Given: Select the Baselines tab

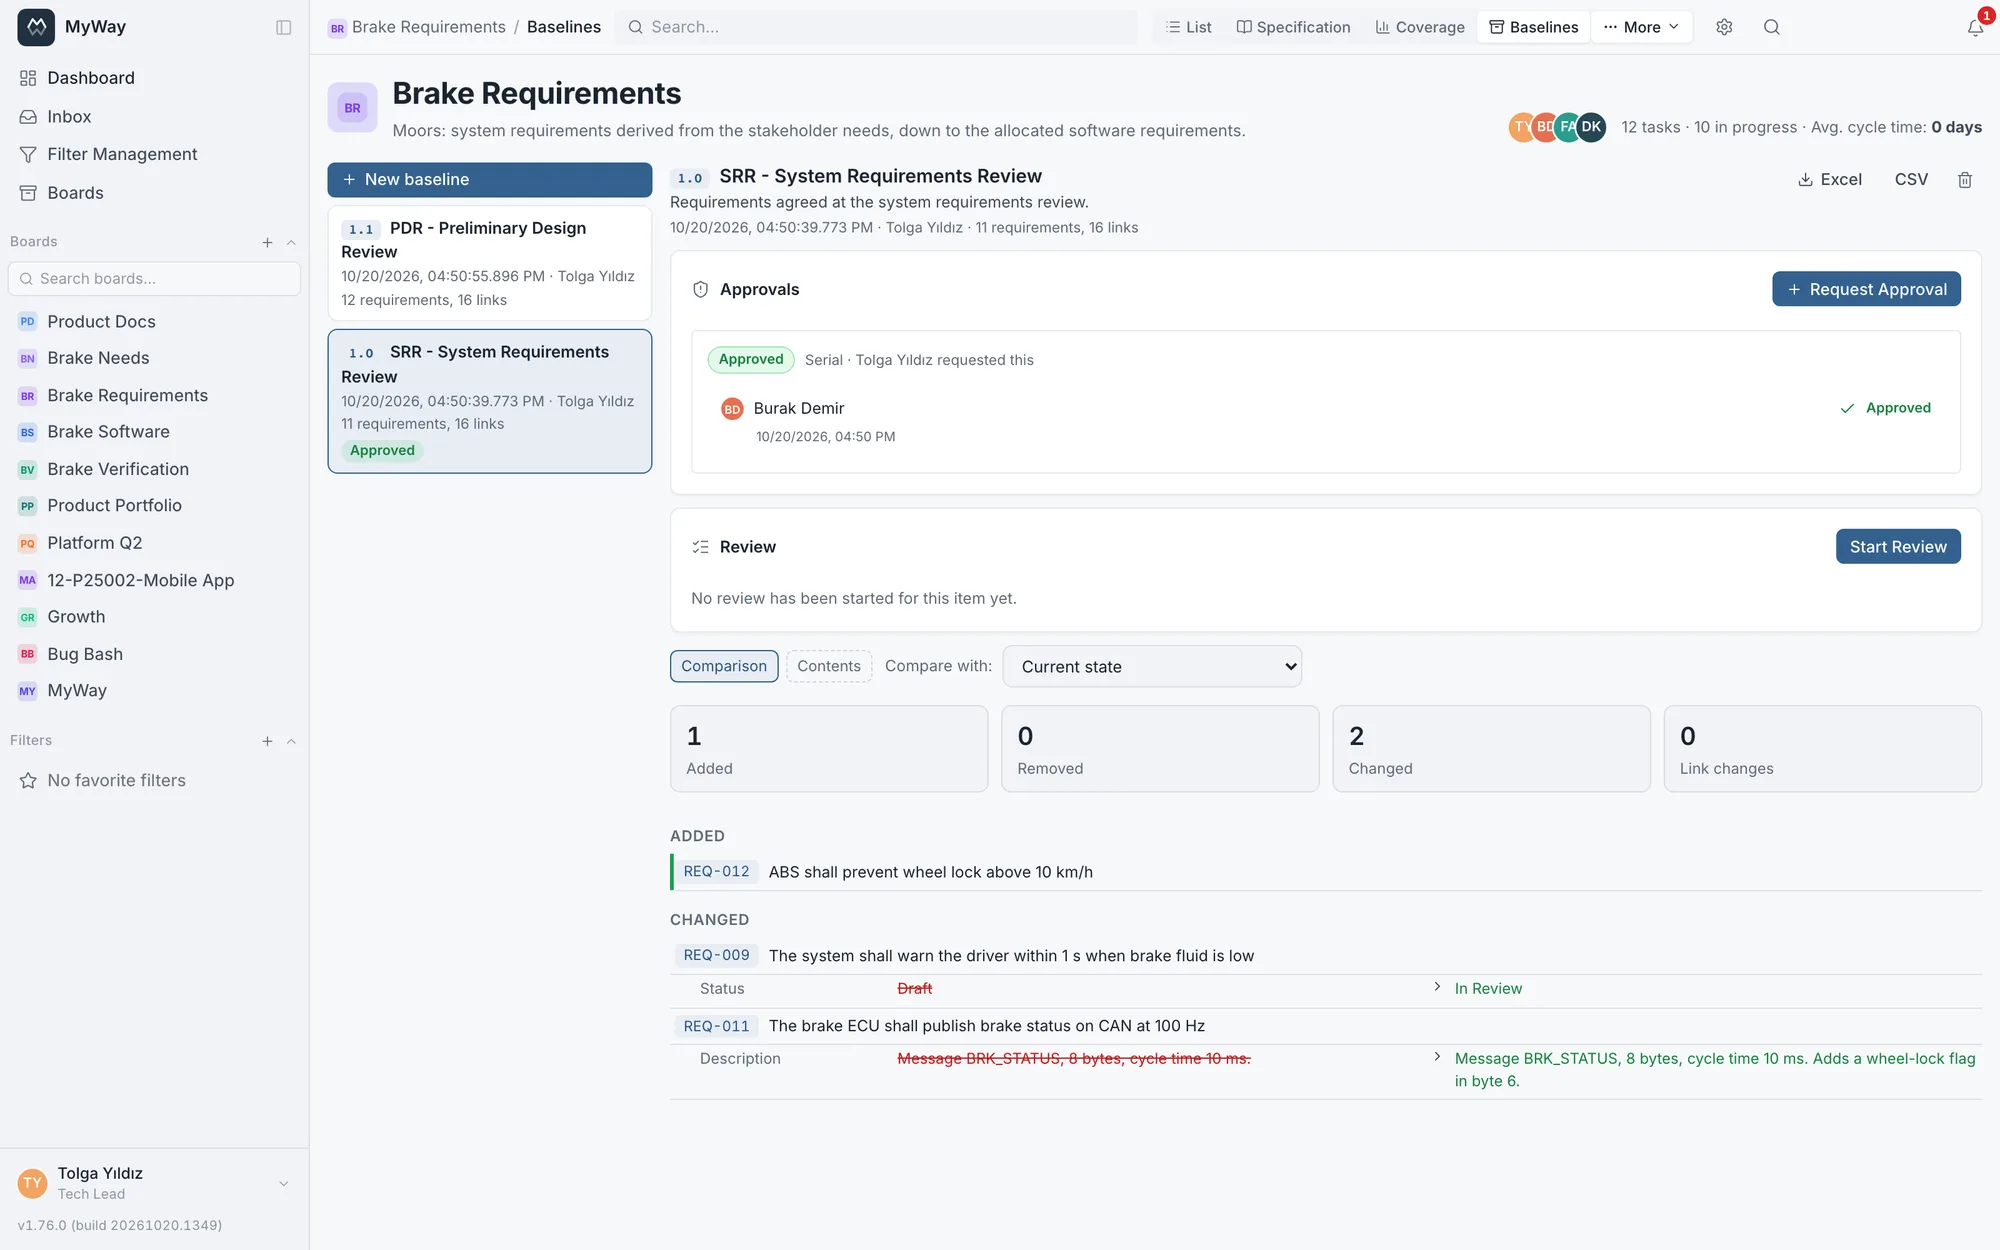Looking at the screenshot, I should [1533, 27].
